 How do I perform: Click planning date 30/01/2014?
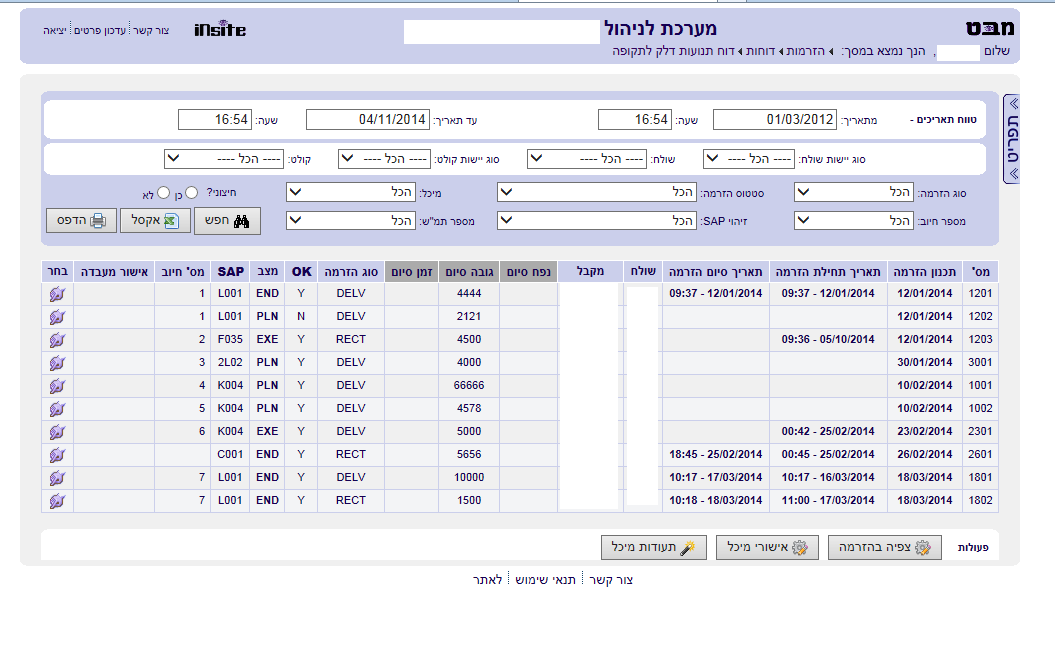924,363
